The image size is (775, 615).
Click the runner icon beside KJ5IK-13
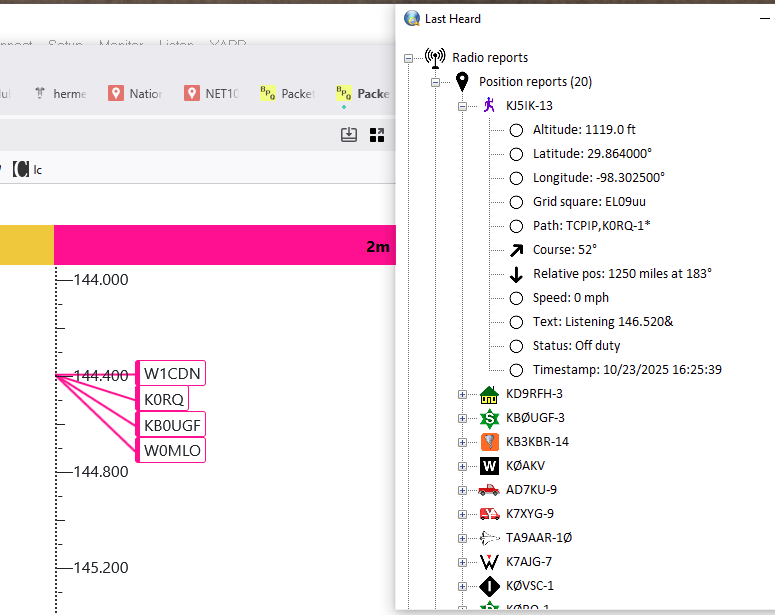[x=489, y=105]
